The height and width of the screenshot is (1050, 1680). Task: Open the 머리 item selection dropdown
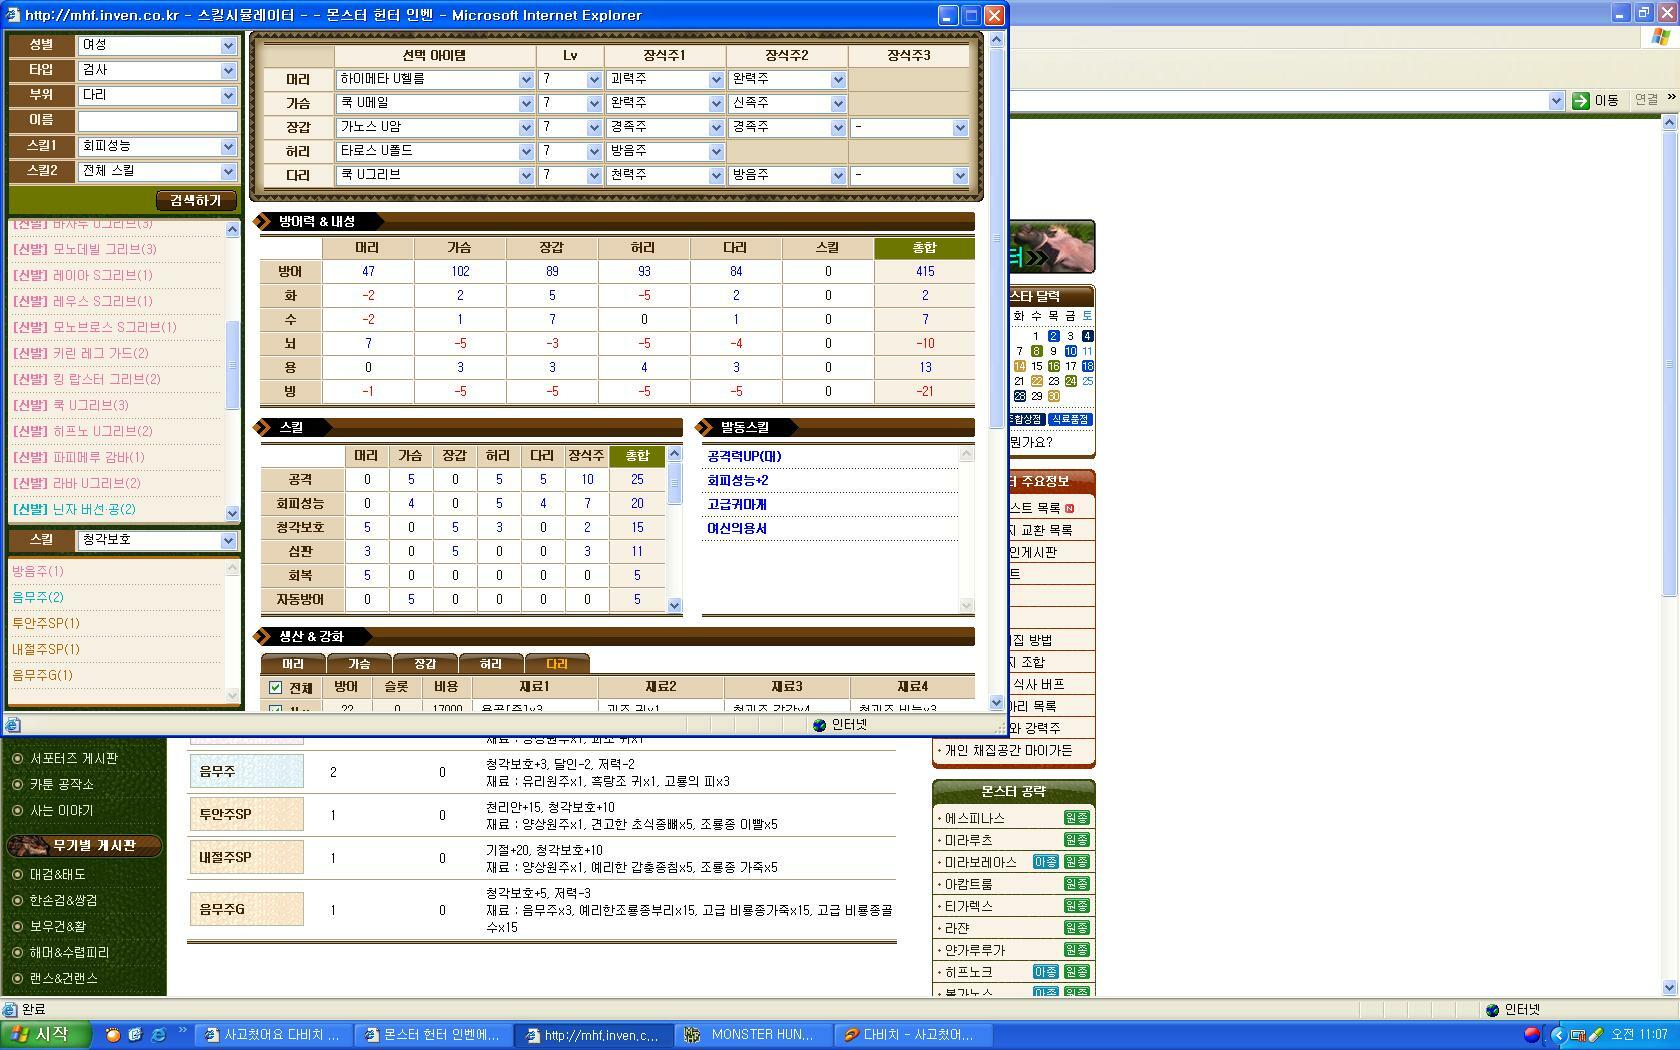[x=525, y=79]
